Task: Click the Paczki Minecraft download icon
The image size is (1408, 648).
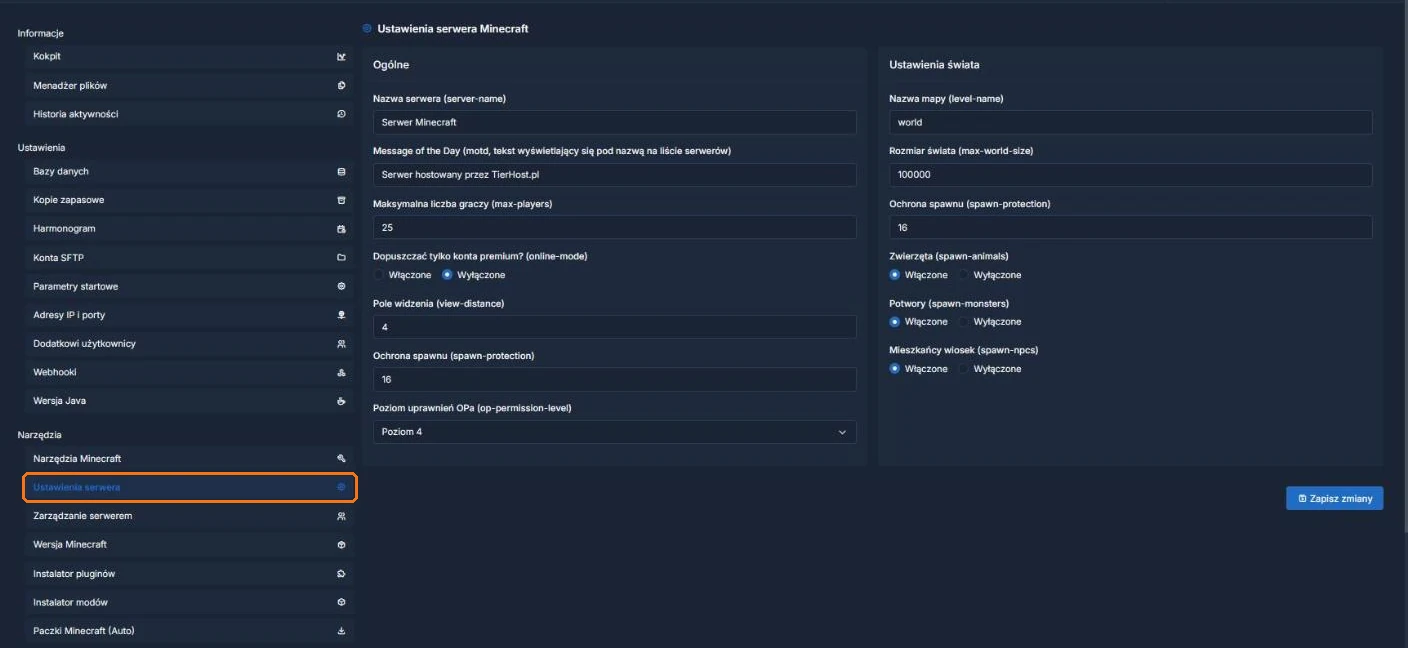Action: tap(341, 631)
